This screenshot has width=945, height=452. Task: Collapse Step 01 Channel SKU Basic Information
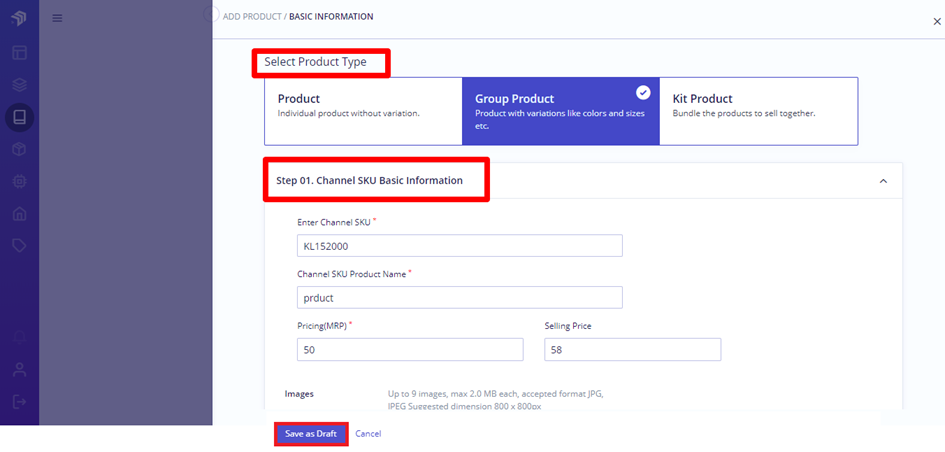[883, 181]
